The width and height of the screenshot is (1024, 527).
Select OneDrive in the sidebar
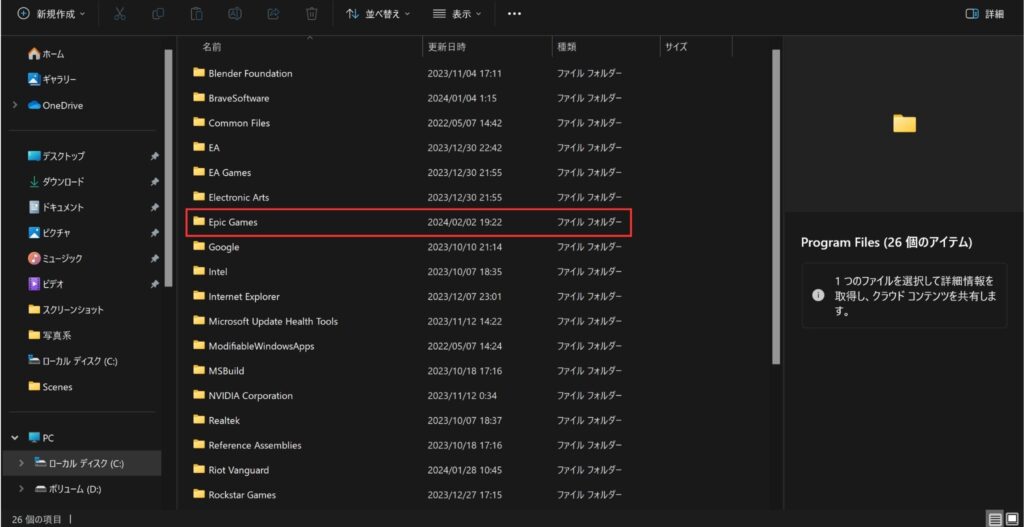point(56,105)
